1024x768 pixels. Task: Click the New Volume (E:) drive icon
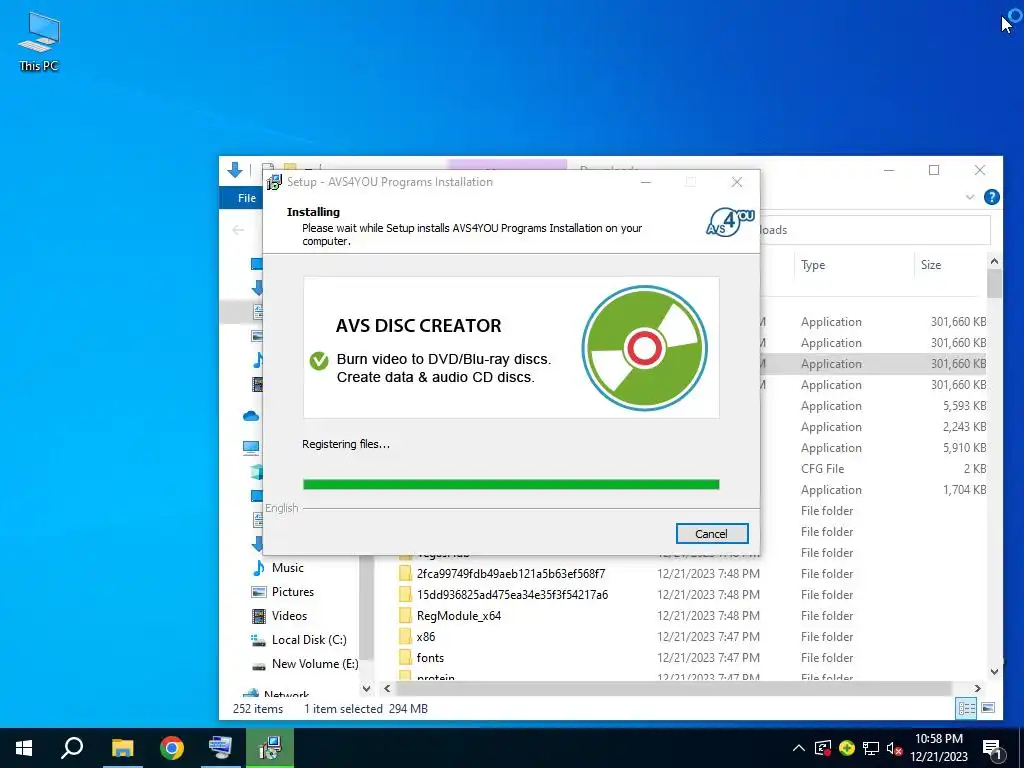pyautogui.click(x=259, y=666)
